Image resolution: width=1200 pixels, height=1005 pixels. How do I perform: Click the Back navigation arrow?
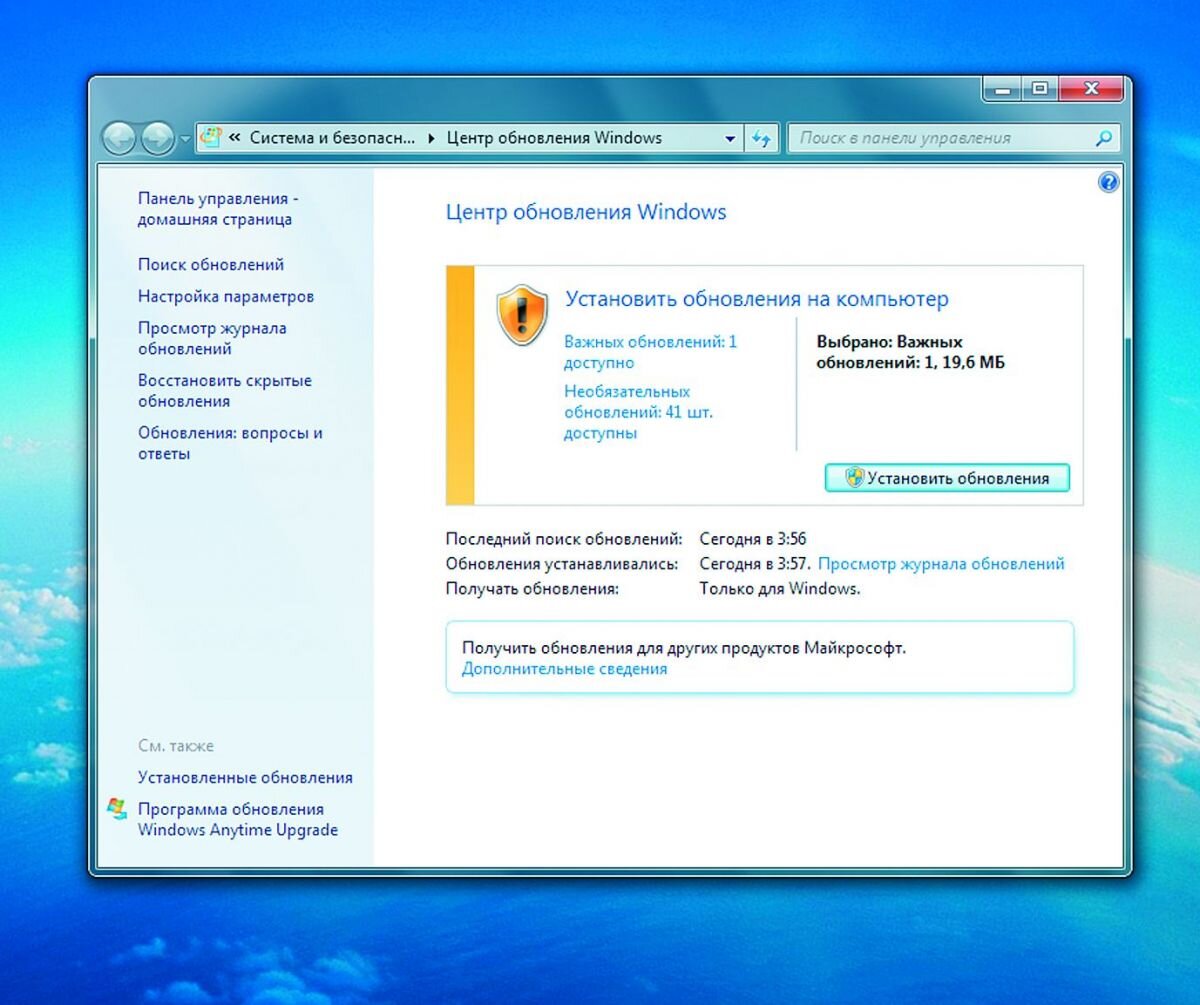click(x=121, y=138)
